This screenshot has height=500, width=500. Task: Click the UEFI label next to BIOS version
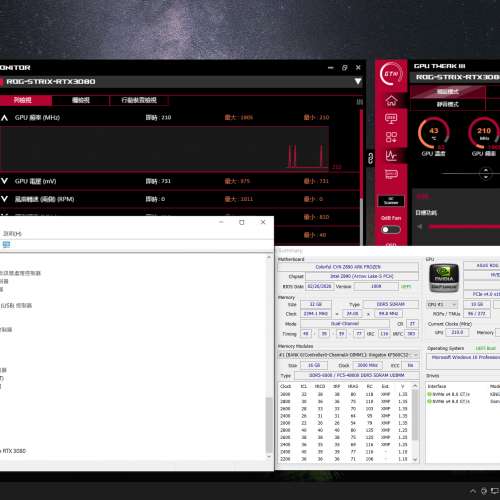pyautogui.click(x=406, y=287)
